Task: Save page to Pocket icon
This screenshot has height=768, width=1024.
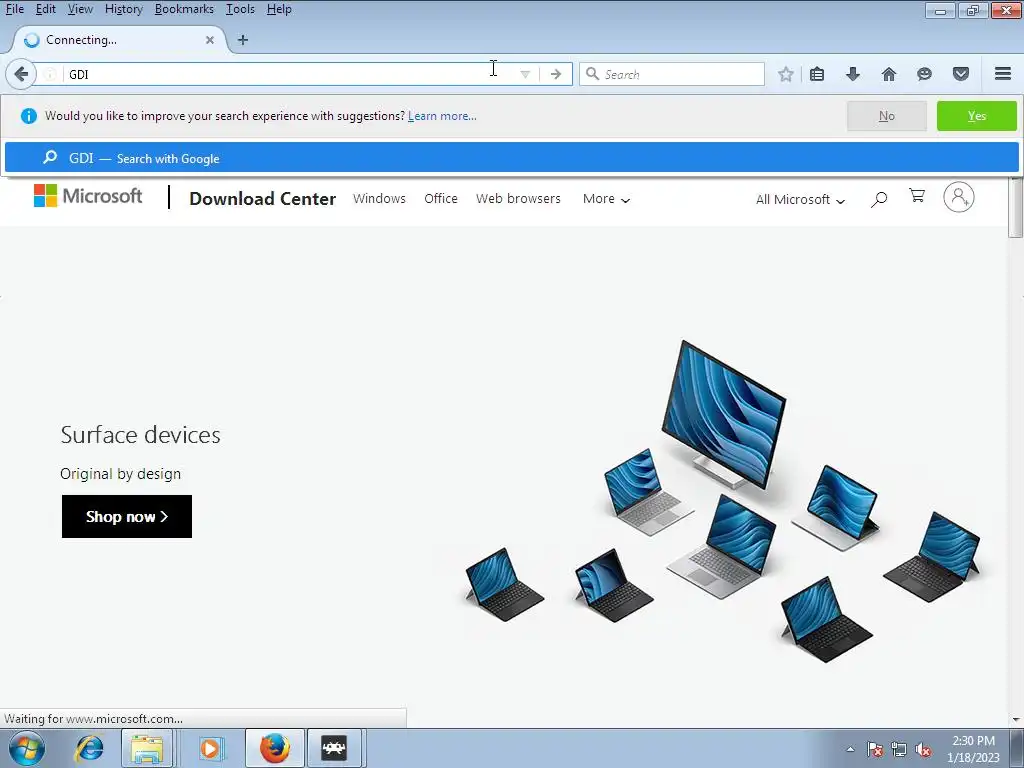Action: 961,74
